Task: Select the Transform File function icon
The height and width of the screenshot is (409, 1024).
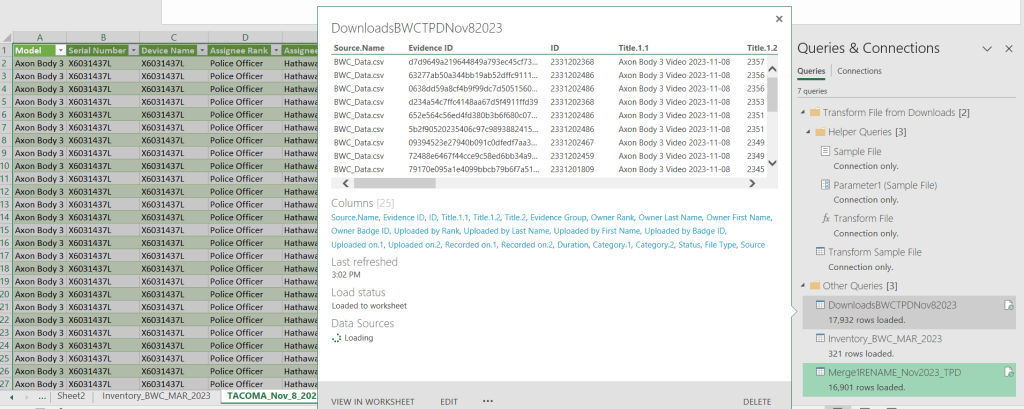Action: 825,218
